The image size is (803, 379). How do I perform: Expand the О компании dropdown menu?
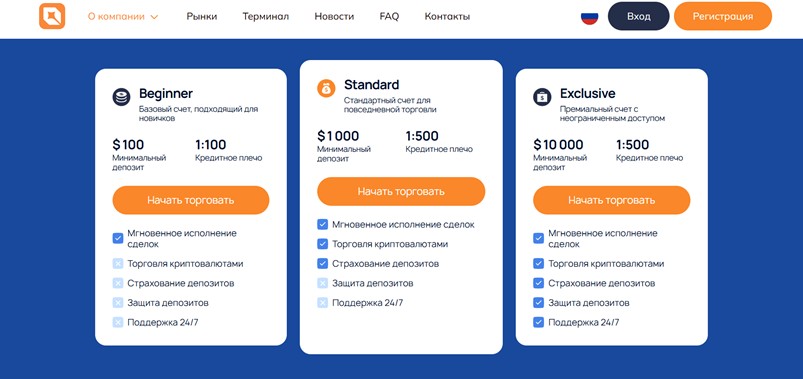click(x=123, y=16)
